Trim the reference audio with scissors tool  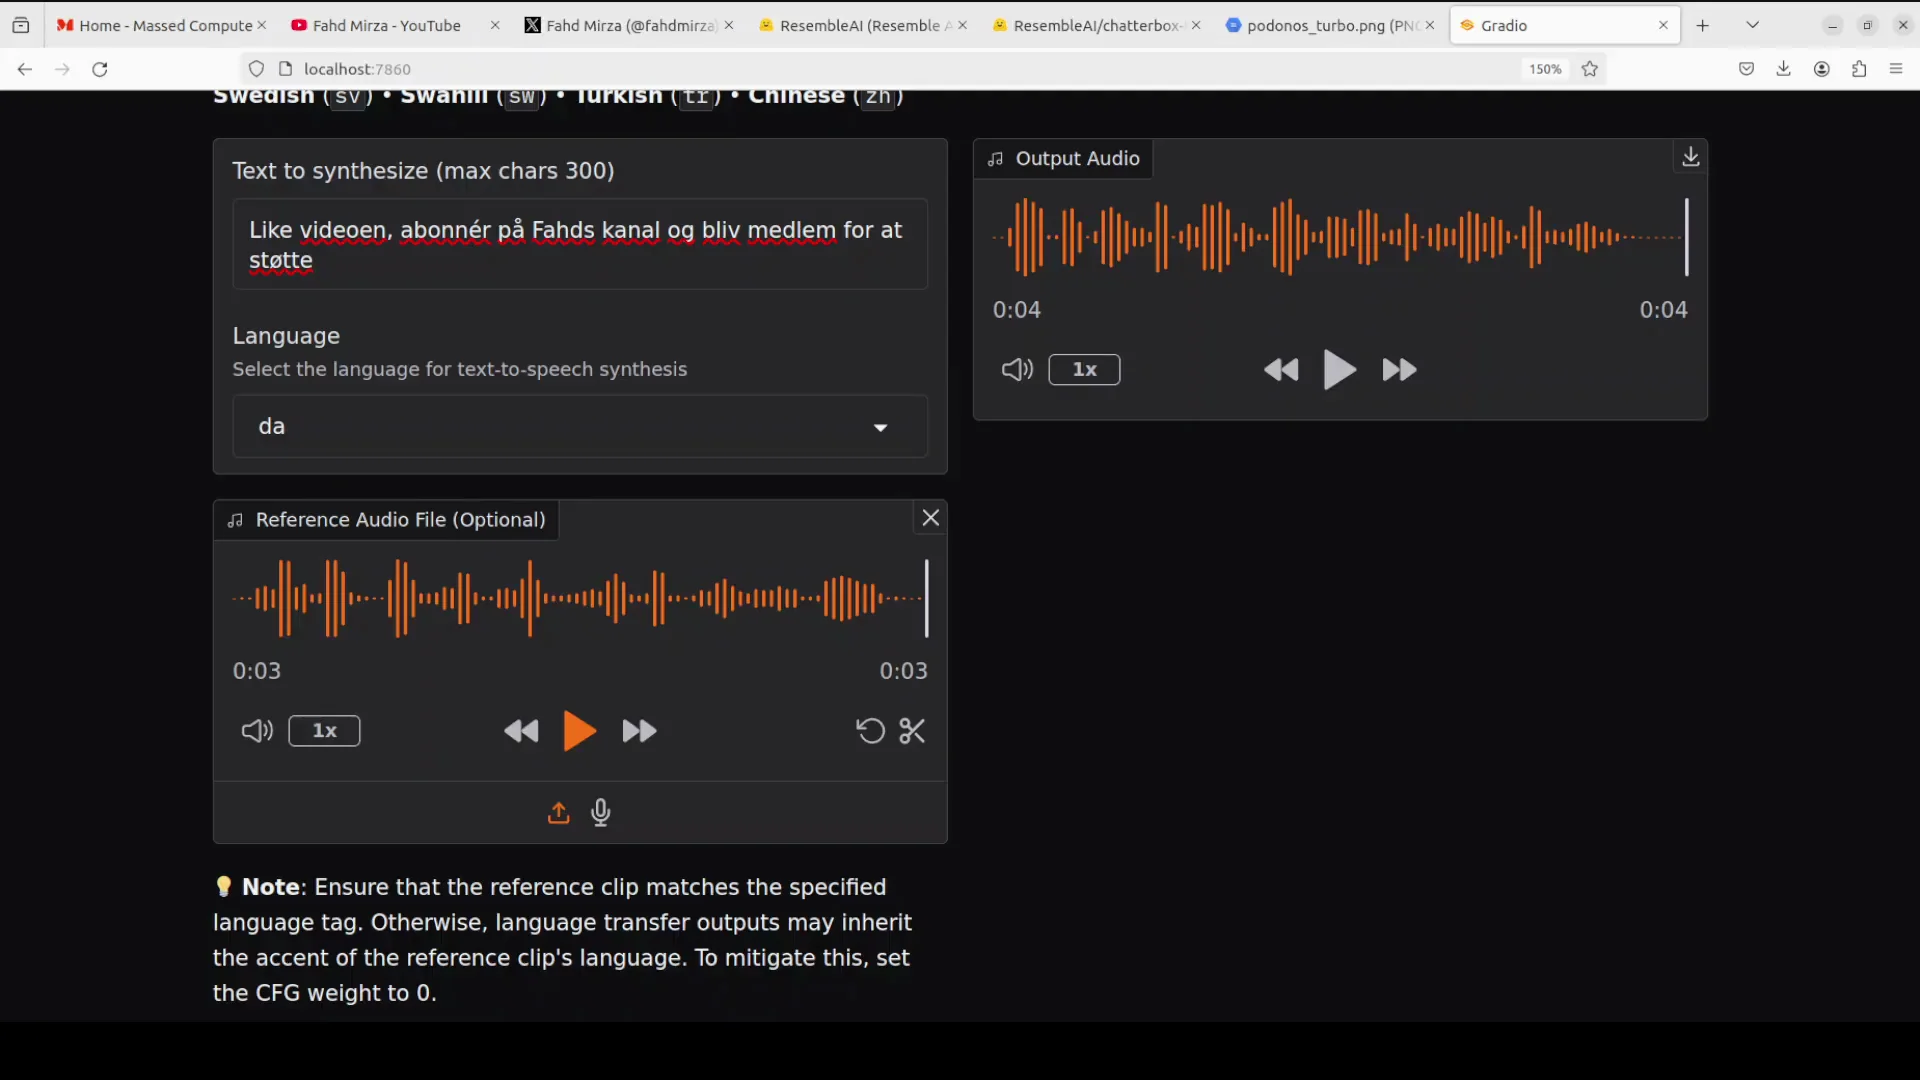(x=911, y=731)
